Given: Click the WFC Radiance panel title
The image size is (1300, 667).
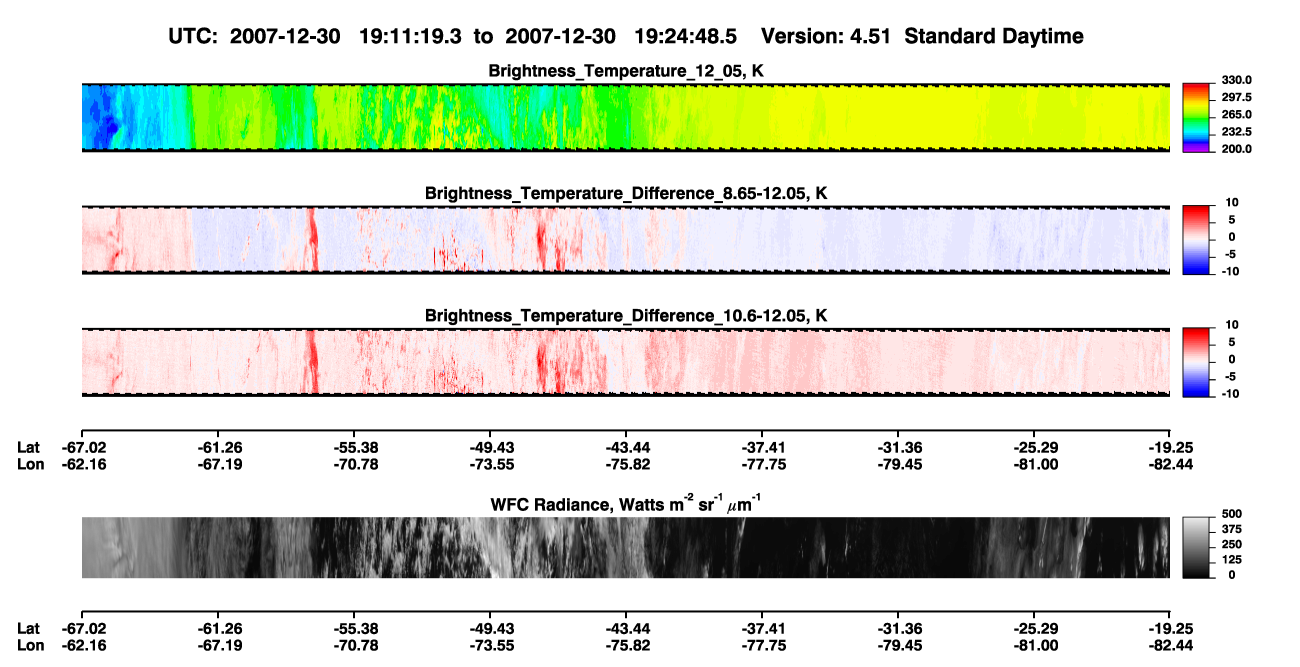Looking at the screenshot, I should click(626, 504).
